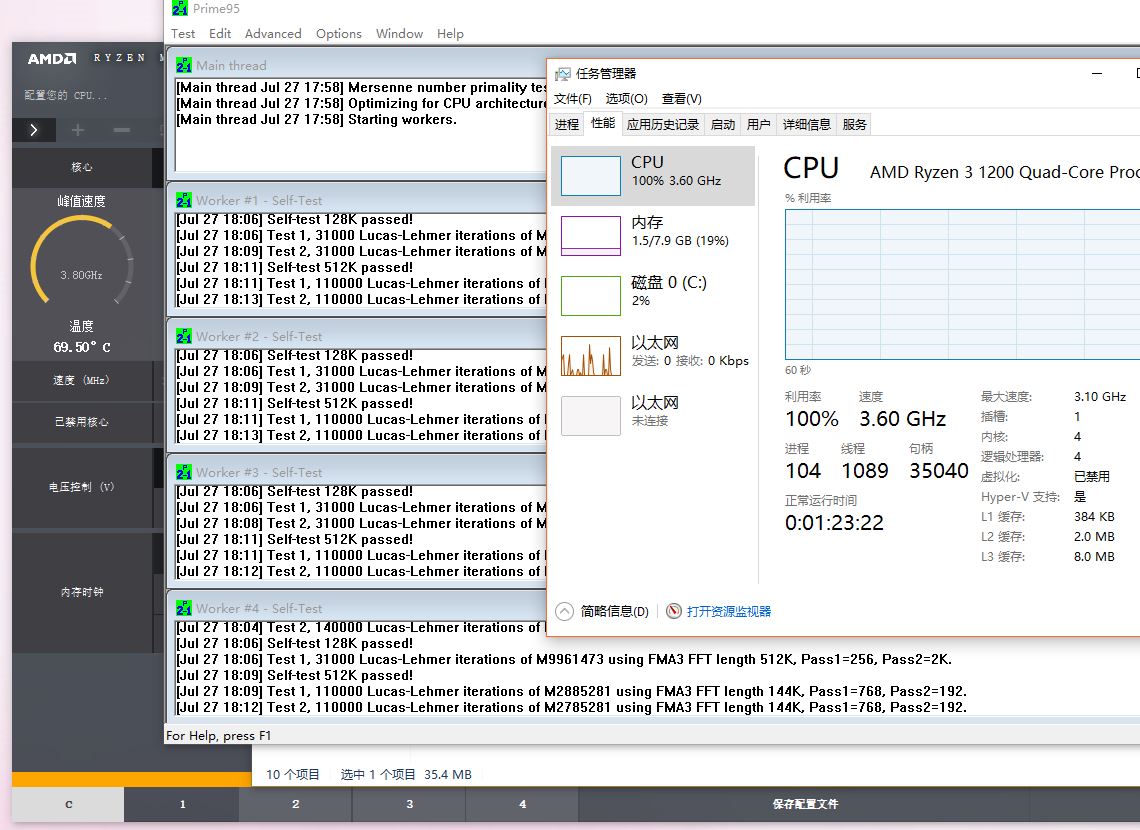Open the Options menu in Prime95

pyautogui.click(x=338, y=33)
